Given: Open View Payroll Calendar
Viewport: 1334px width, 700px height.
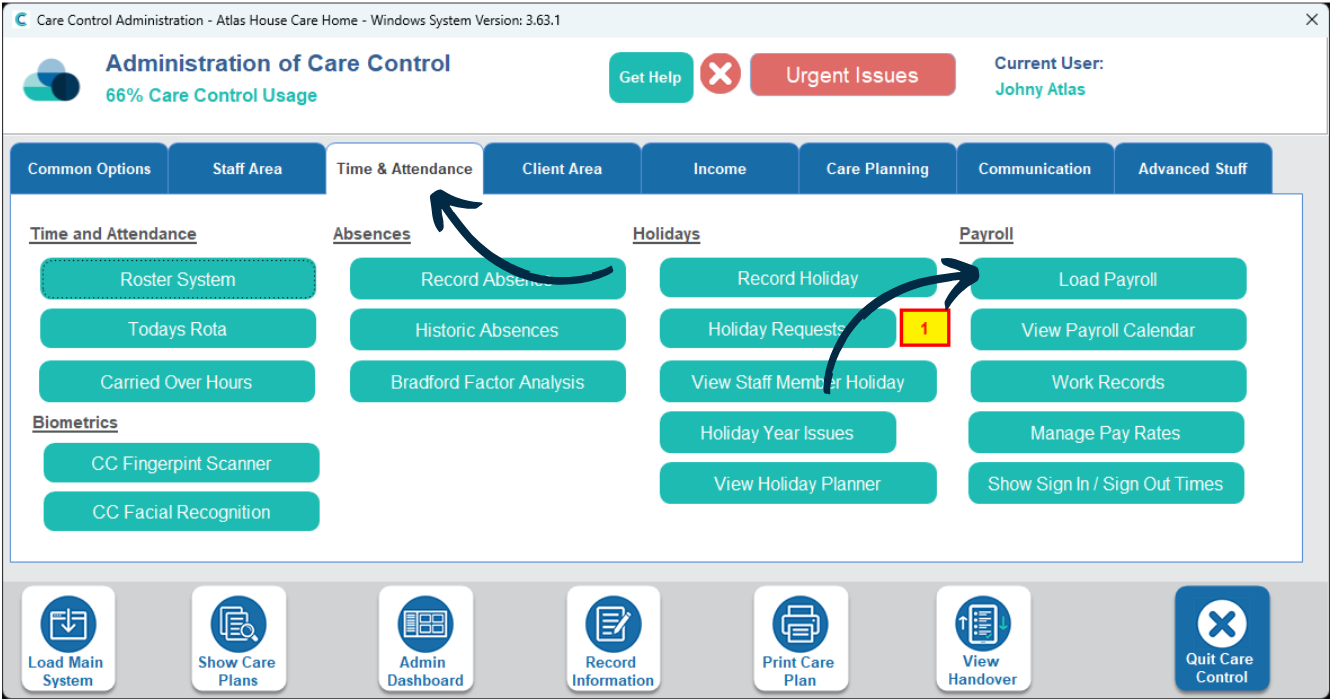Looking at the screenshot, I should pyautogui.click(x=1108, y=330).
